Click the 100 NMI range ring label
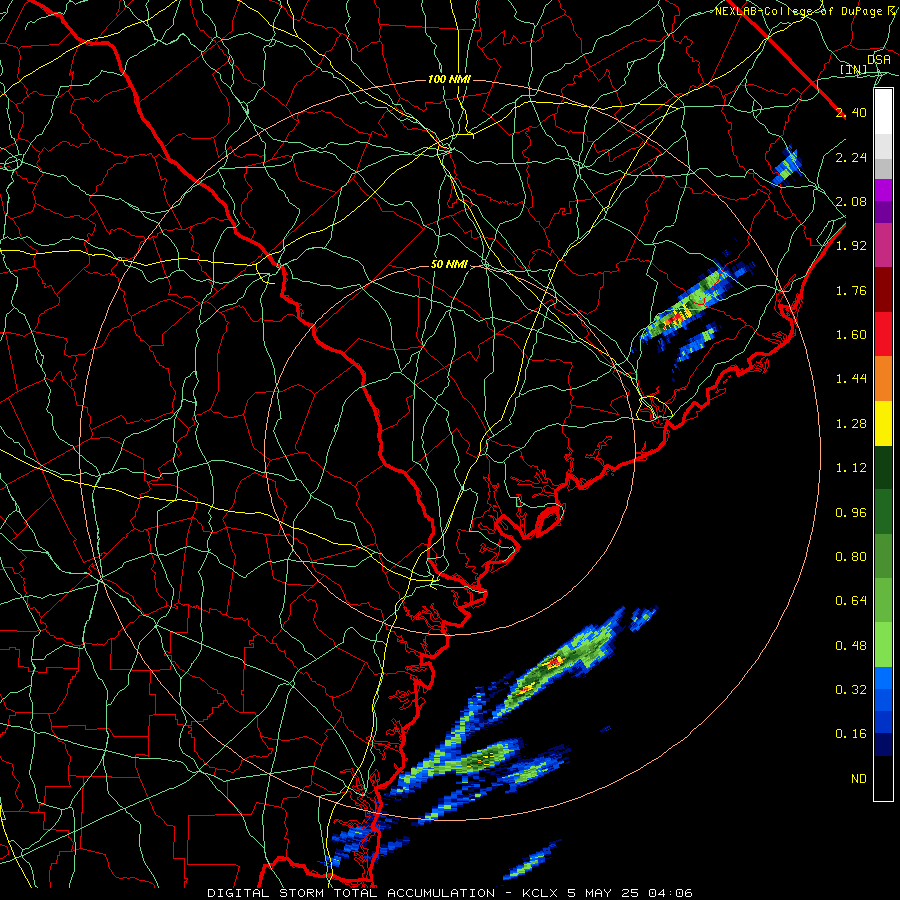The width and height of the screenshot is (900, 900). pos(449,79)
